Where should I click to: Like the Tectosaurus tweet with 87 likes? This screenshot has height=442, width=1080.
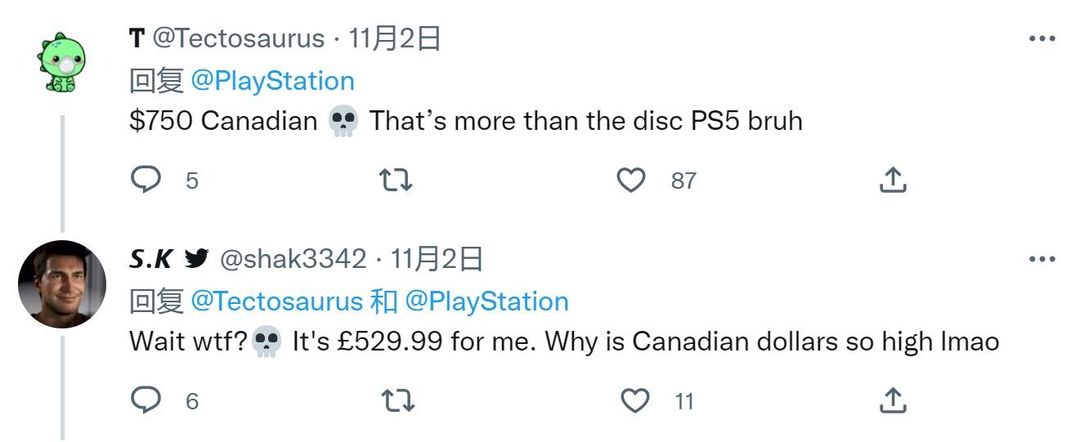coord(631,180)
